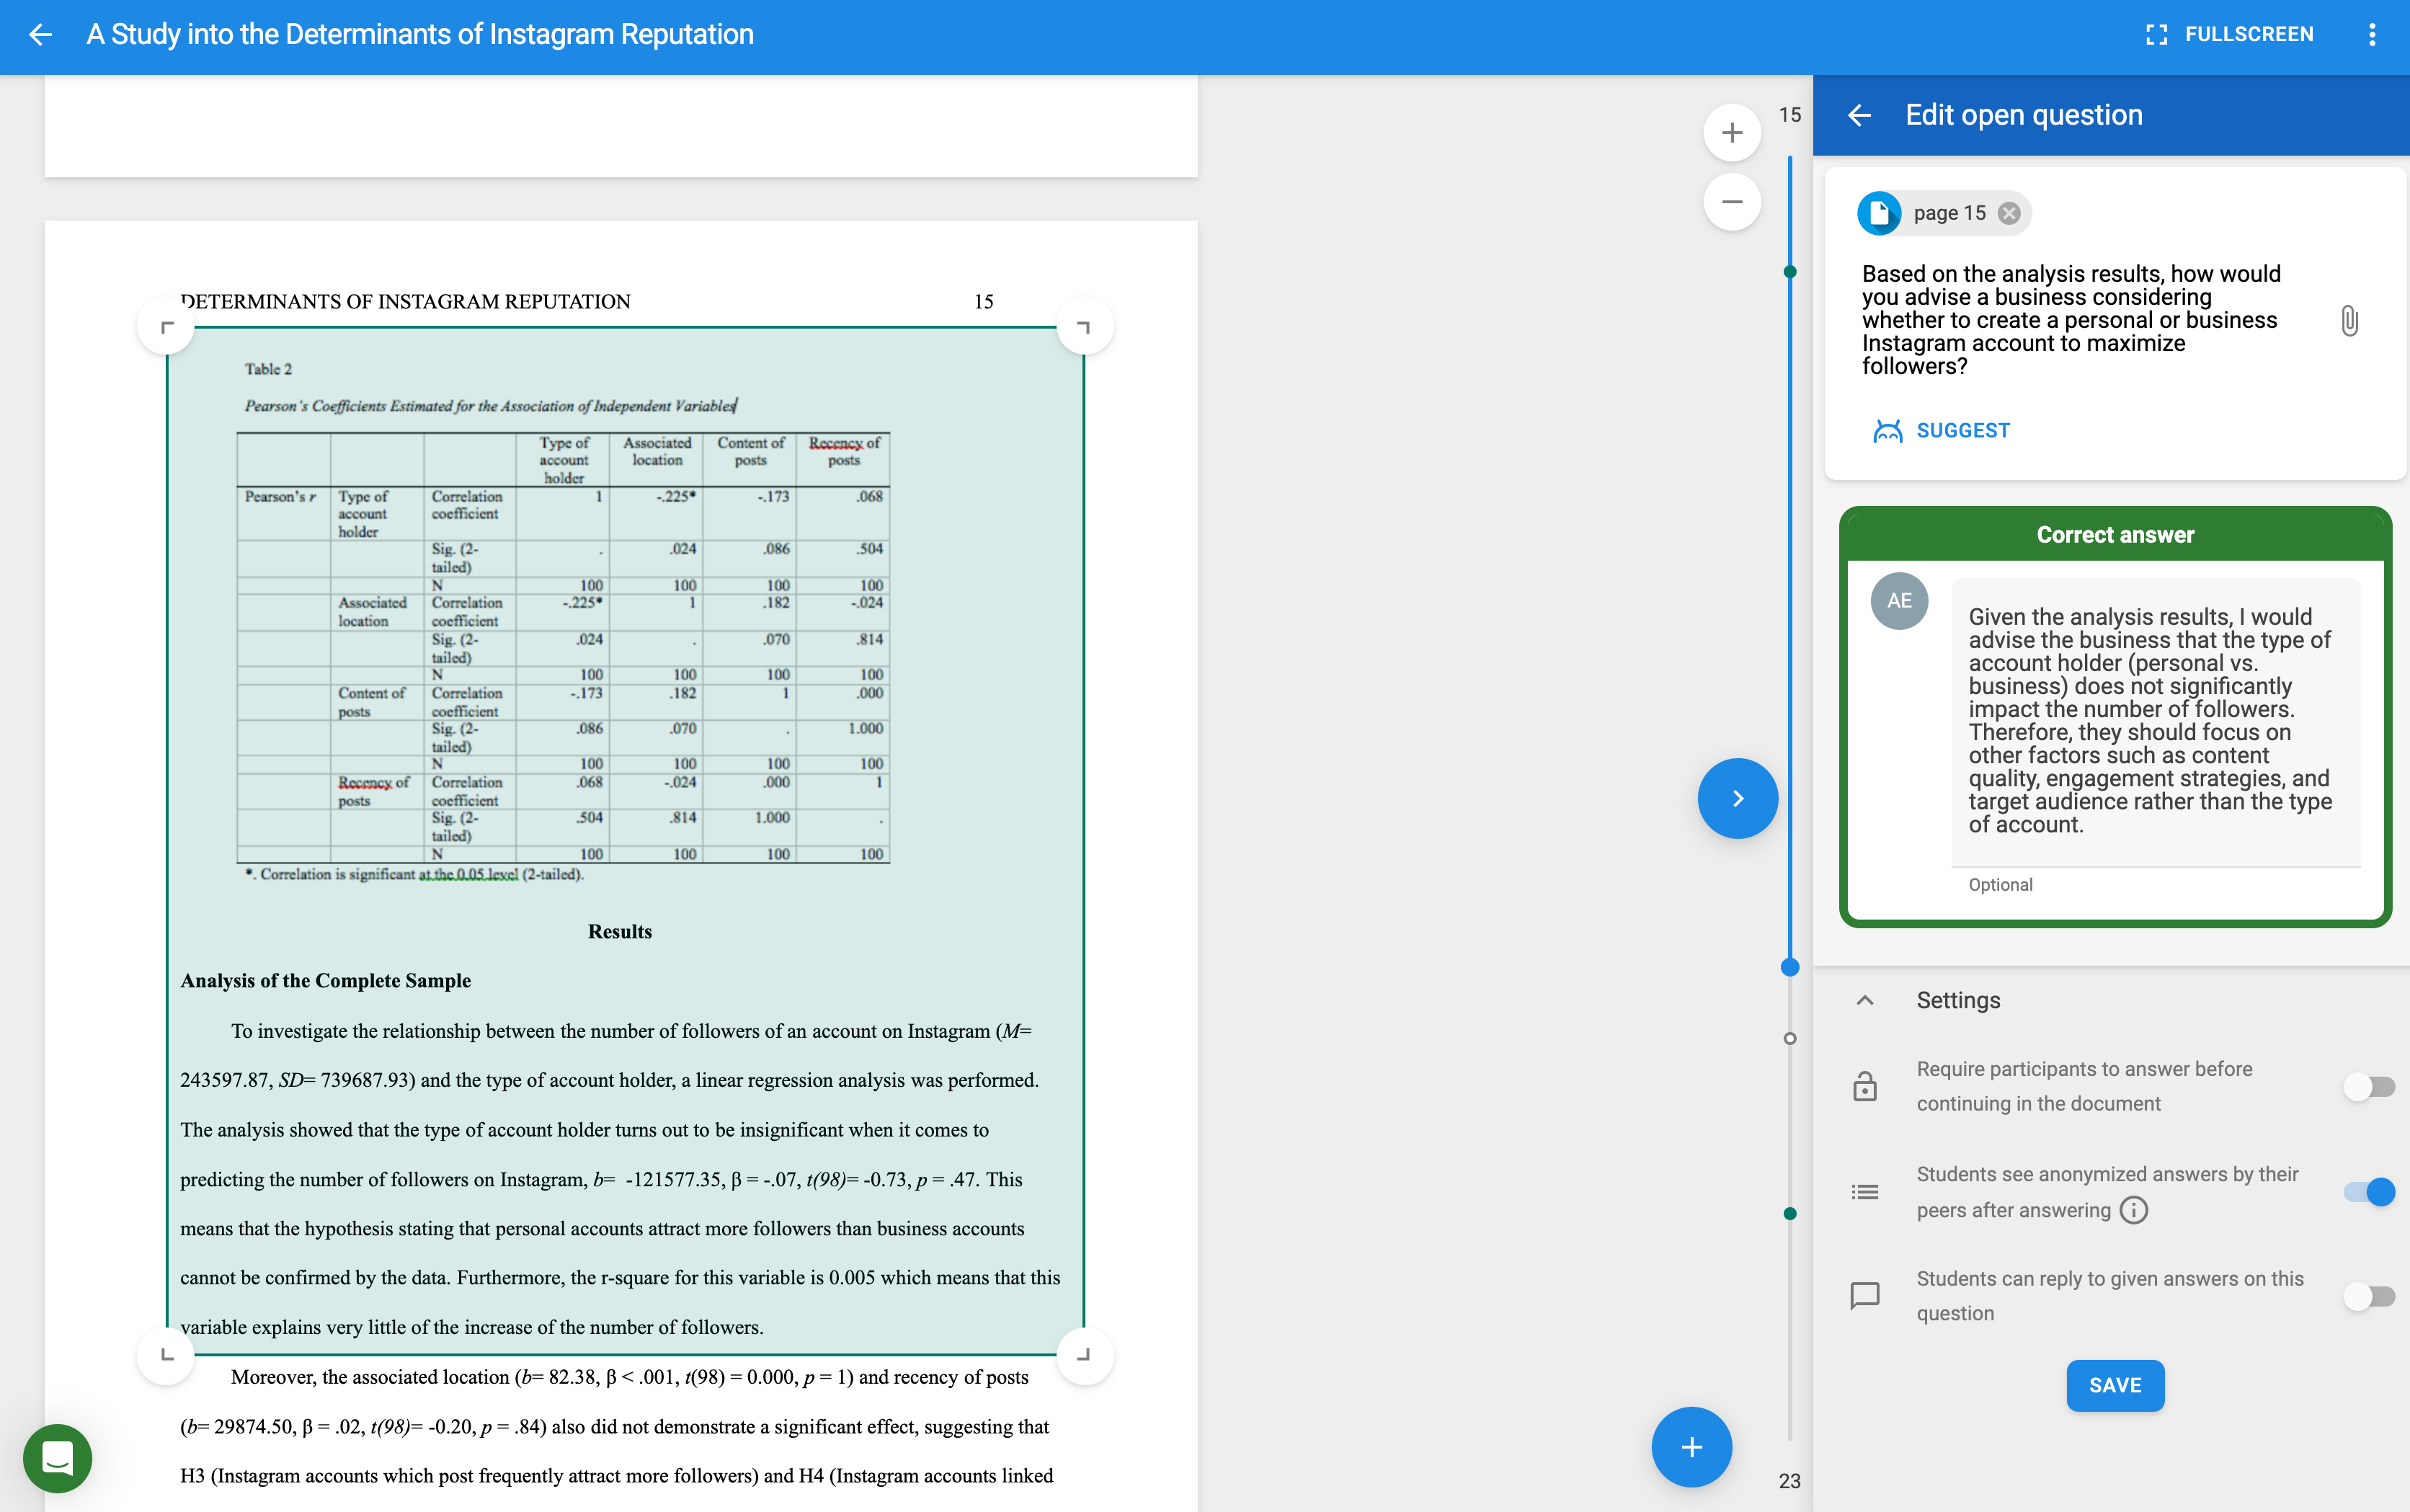Zoom out with the minus button

[1732, 202]
